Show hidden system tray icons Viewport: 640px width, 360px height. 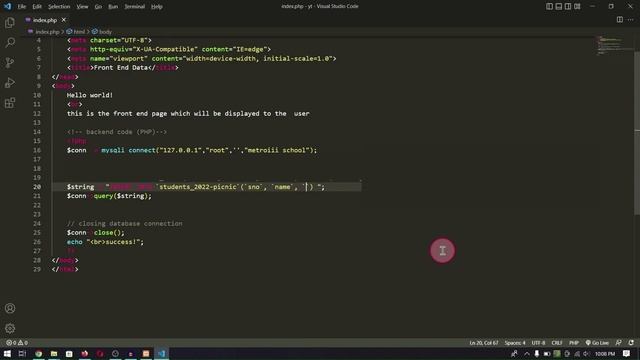point(527,354)
